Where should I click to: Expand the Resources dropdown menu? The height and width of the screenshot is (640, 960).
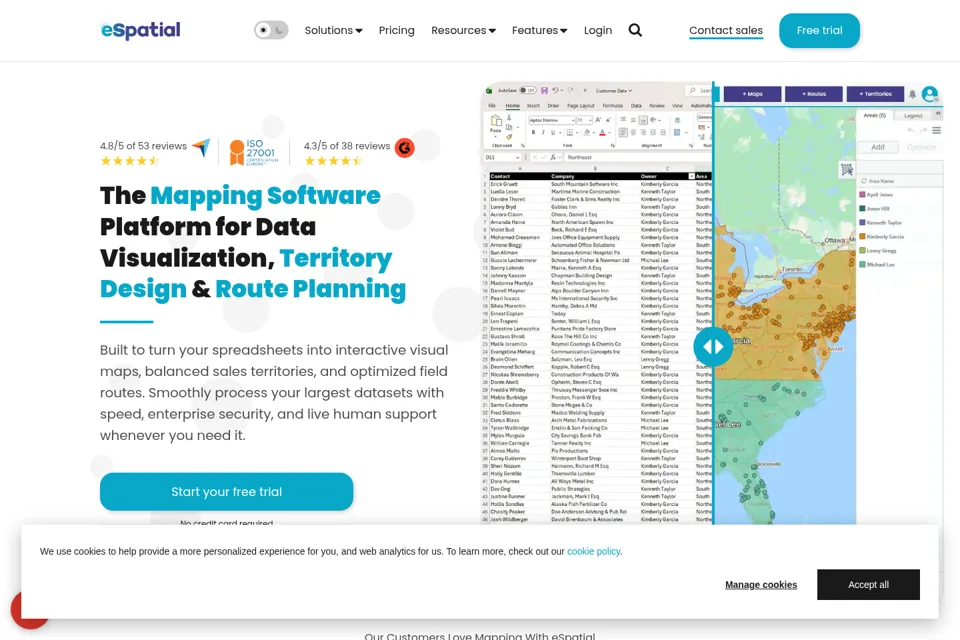tap(463, 30)
